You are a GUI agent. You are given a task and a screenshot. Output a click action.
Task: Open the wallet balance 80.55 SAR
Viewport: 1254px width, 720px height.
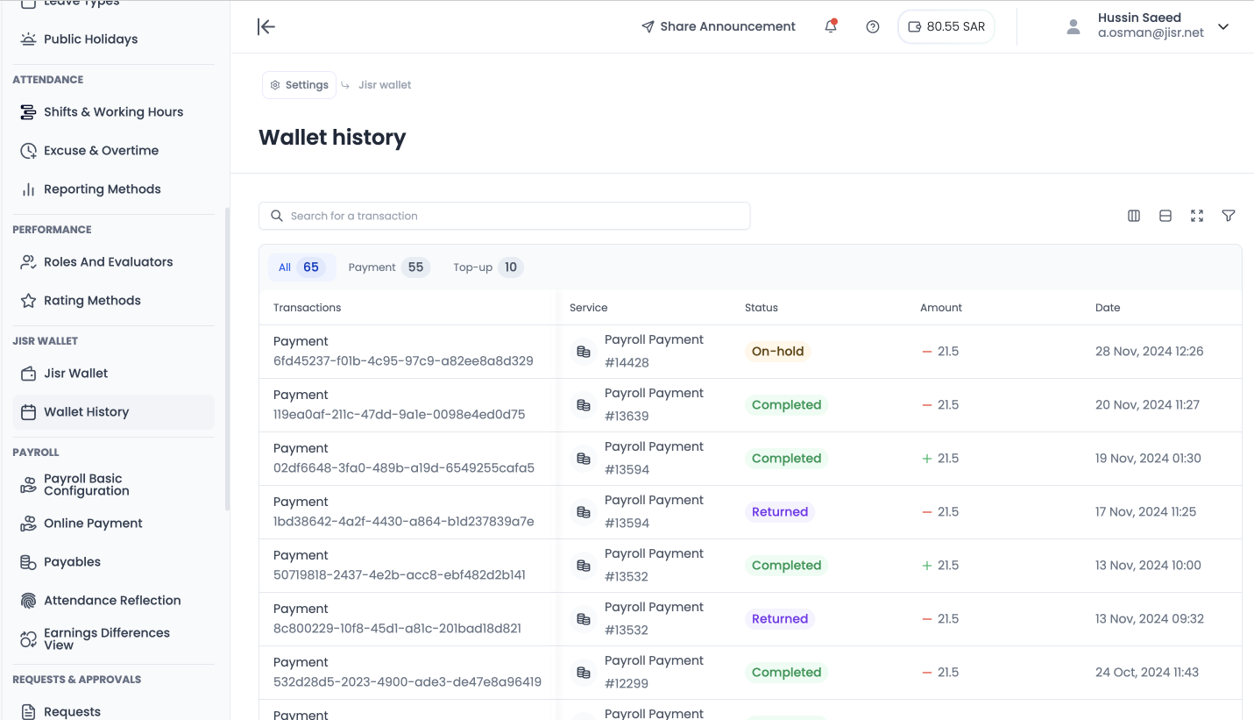[946, 27]
